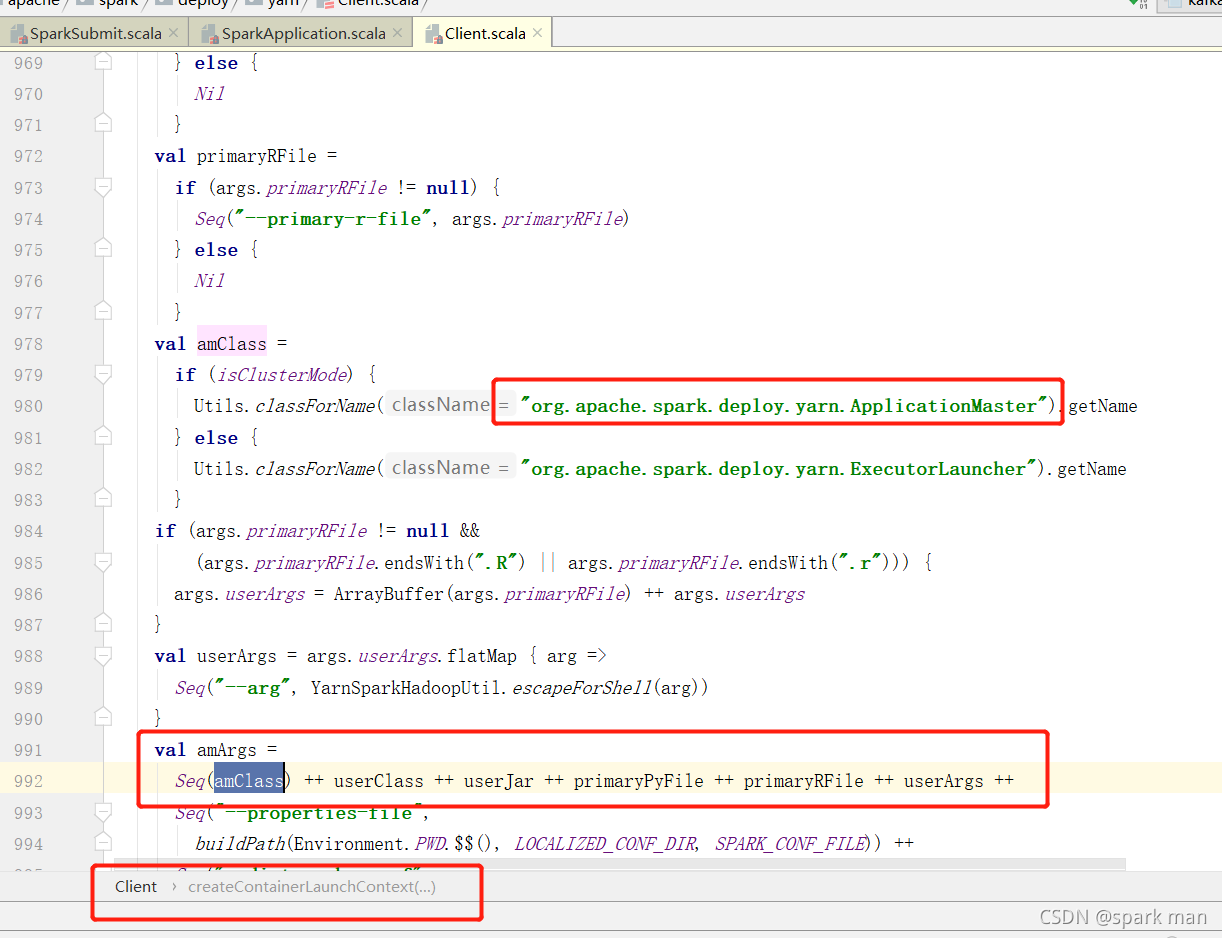Toggle the fold marker on line 987

103,624
